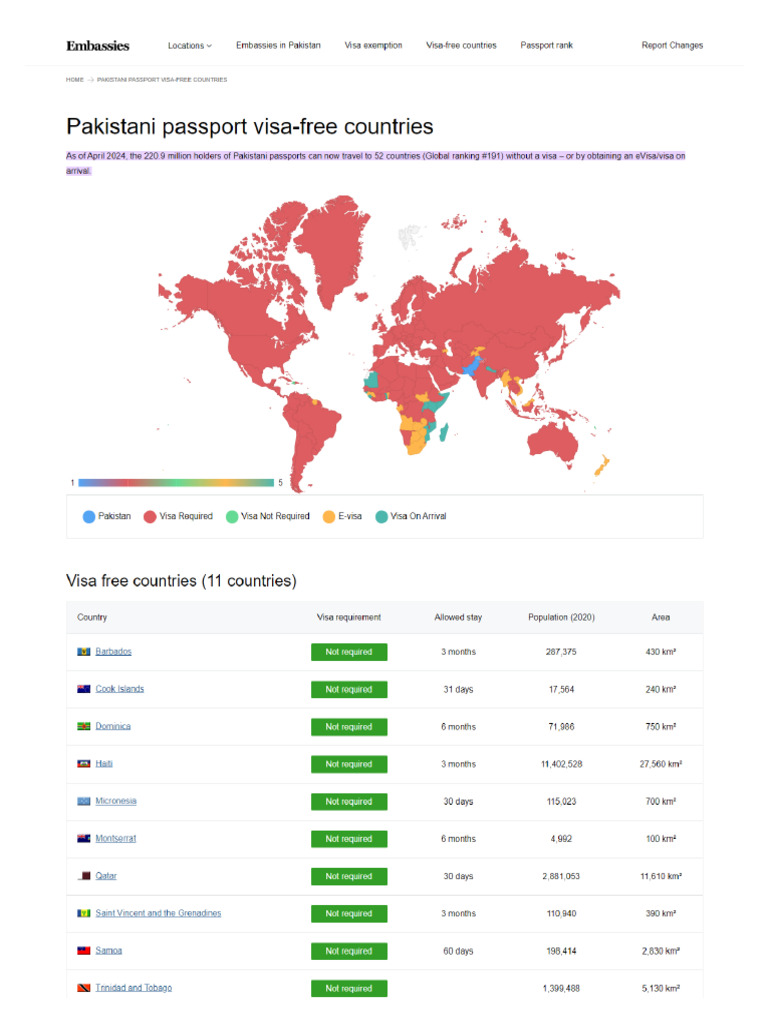The image size is (768, 1024).
Task: Open Embassies in Pakistan page
Action: [278, 46]
